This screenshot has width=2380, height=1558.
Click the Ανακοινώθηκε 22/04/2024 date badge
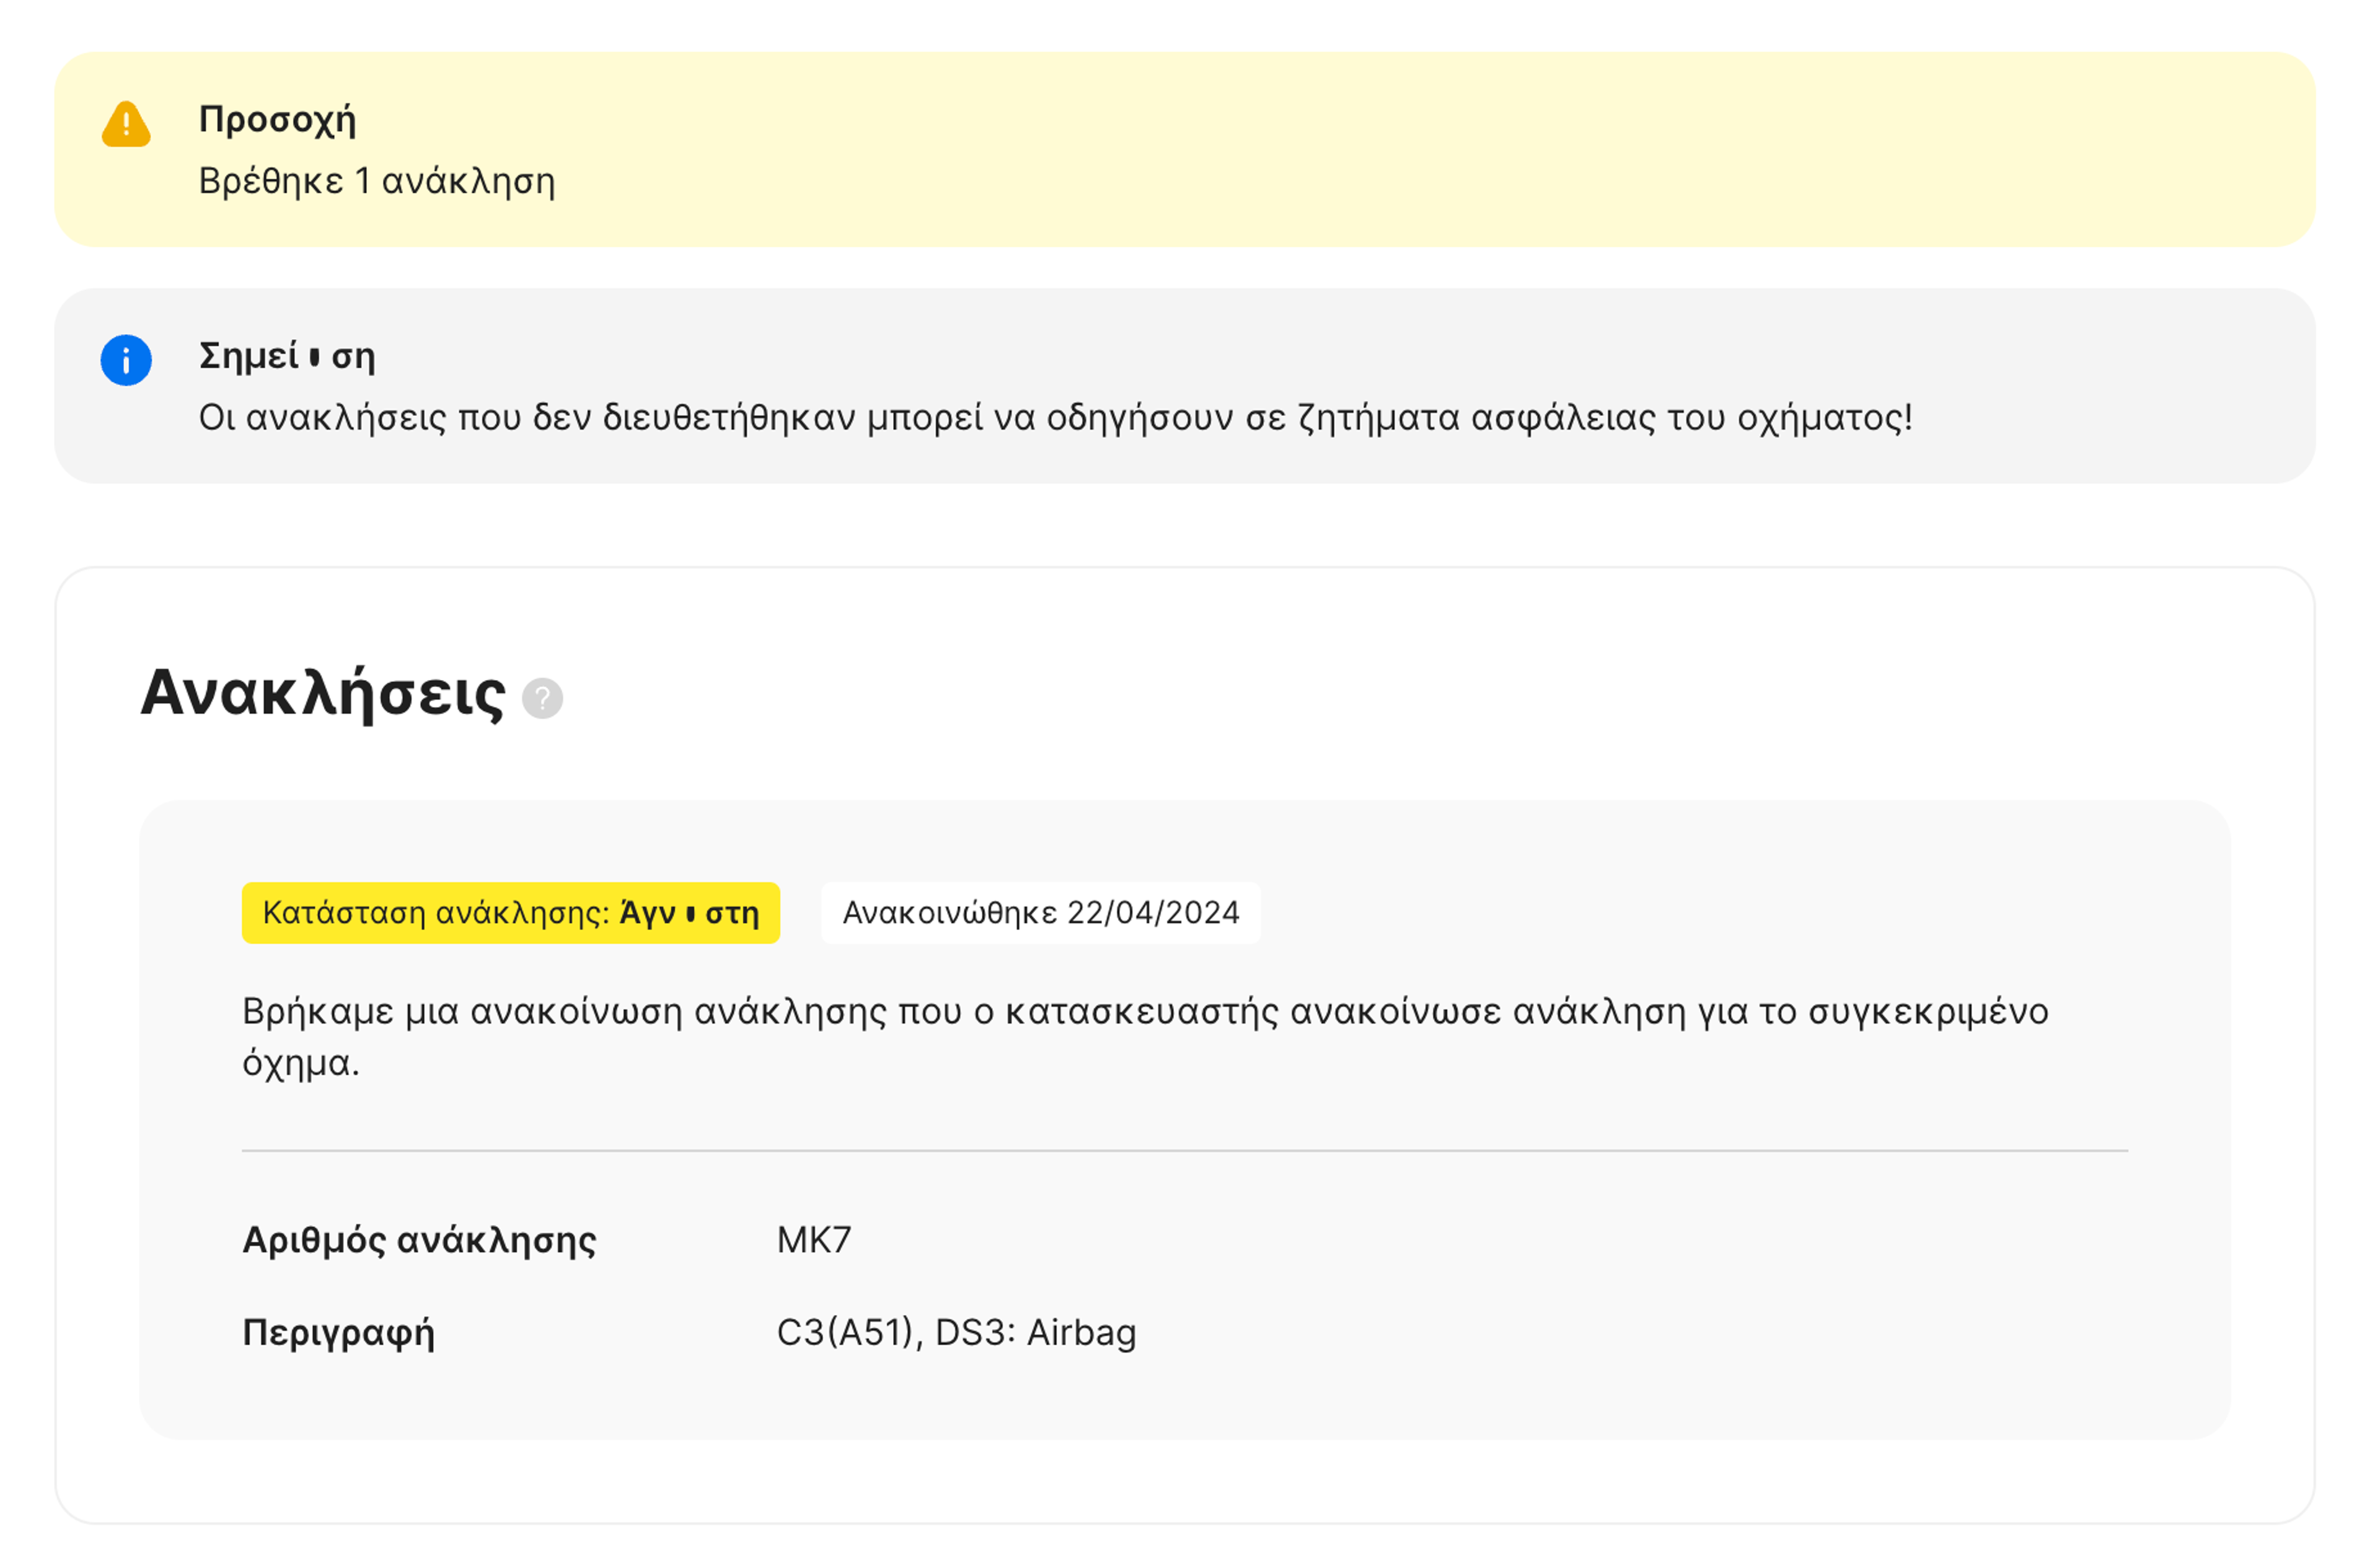1040,912
